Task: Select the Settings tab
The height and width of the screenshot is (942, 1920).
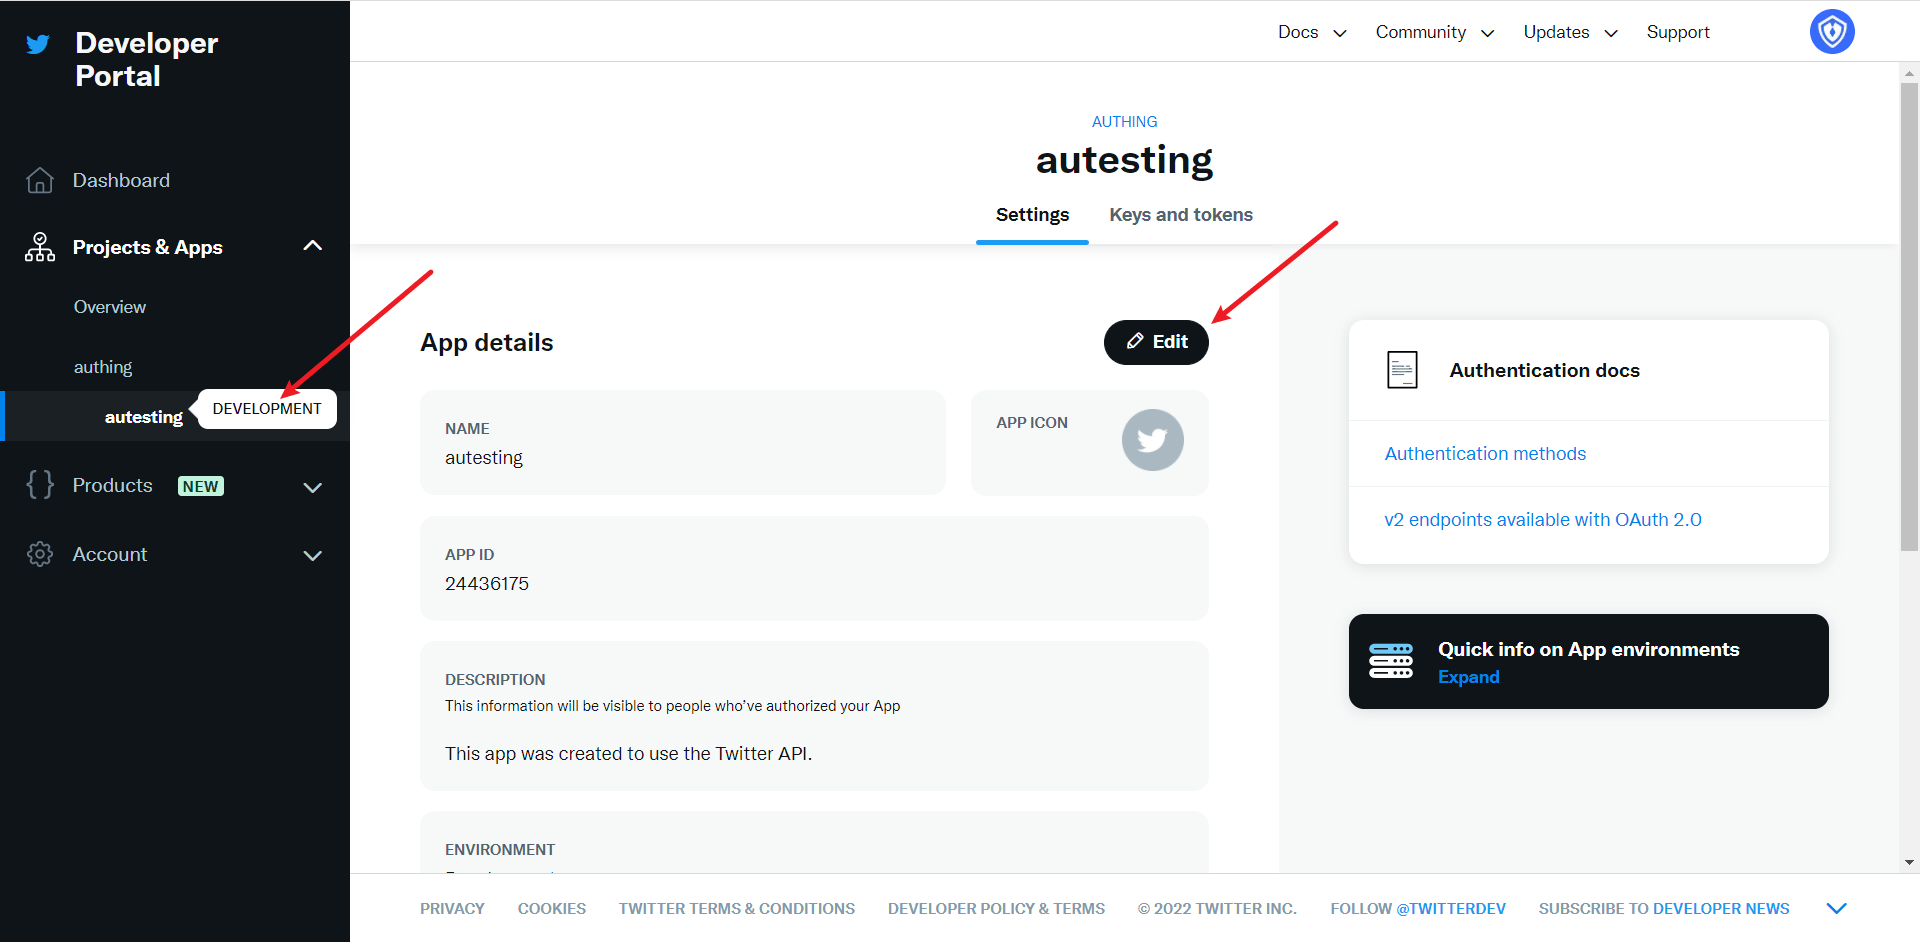Action: (x=1032, y=215)
